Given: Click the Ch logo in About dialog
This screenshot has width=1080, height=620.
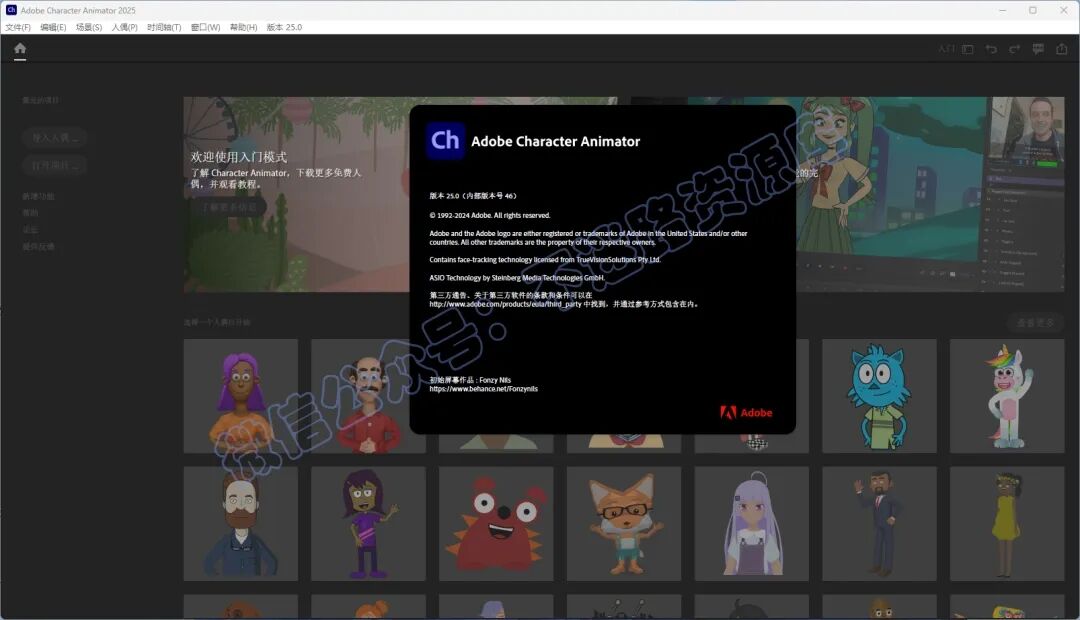Looking at the screenshot, I should (x=445, y=141).
